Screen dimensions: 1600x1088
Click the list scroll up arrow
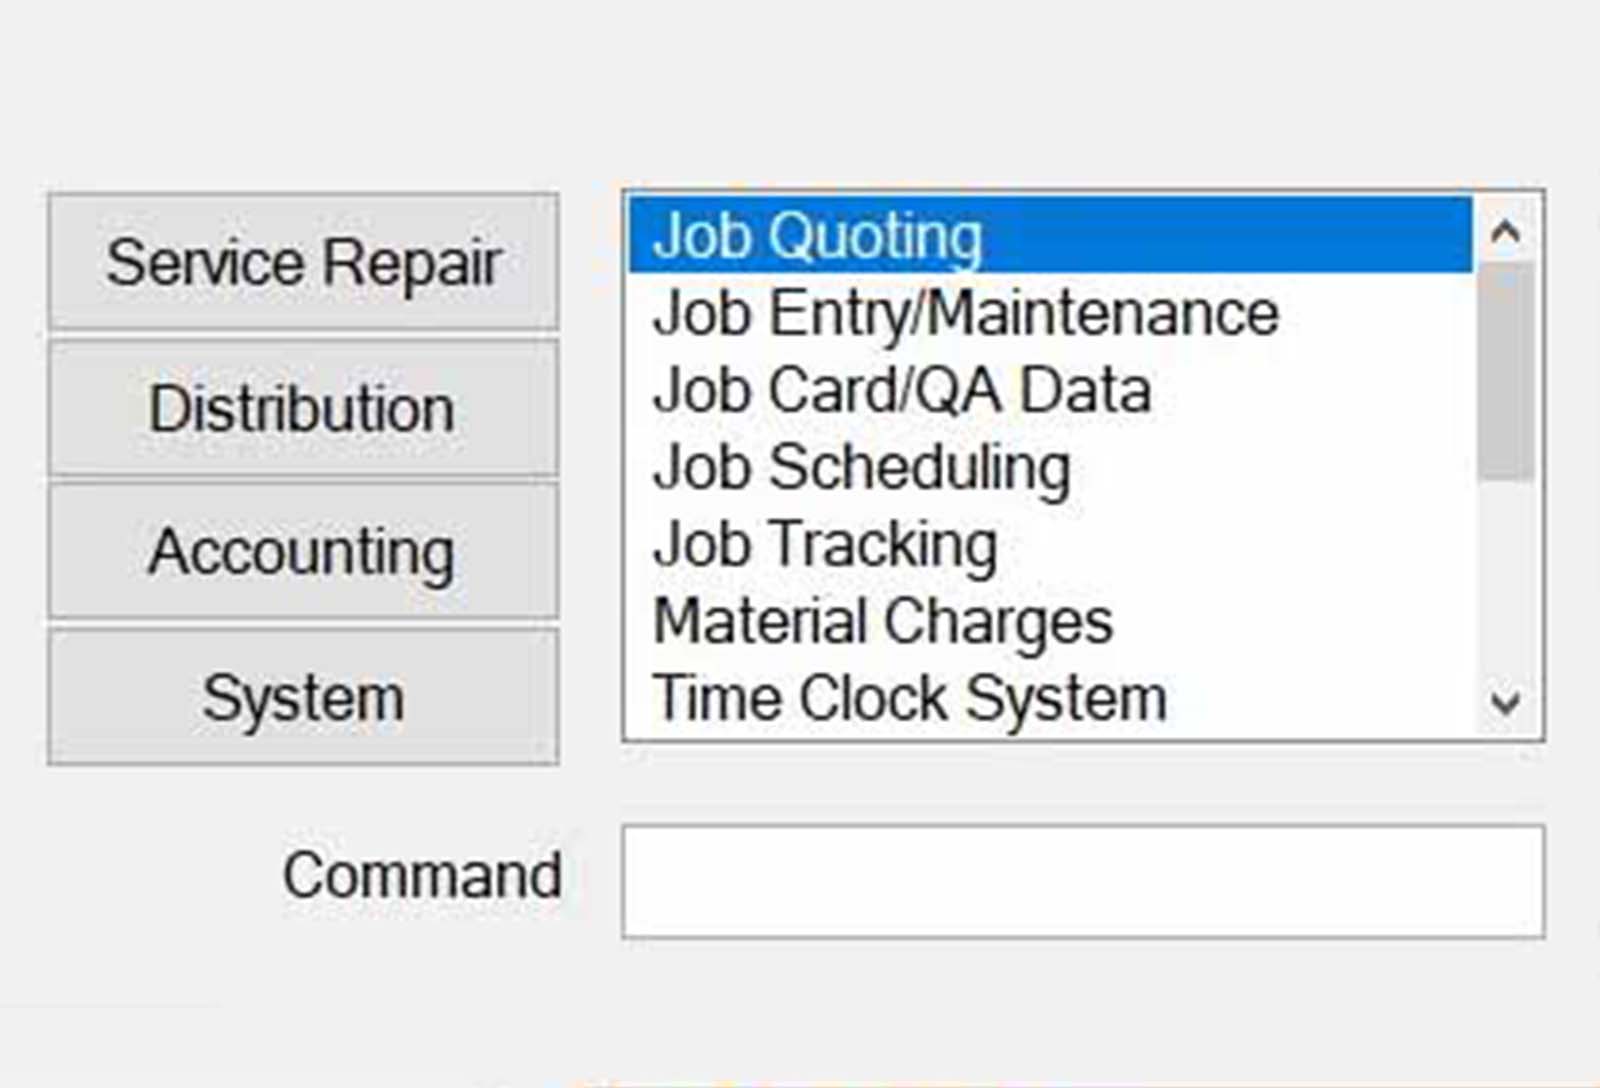coord(1505,233)
